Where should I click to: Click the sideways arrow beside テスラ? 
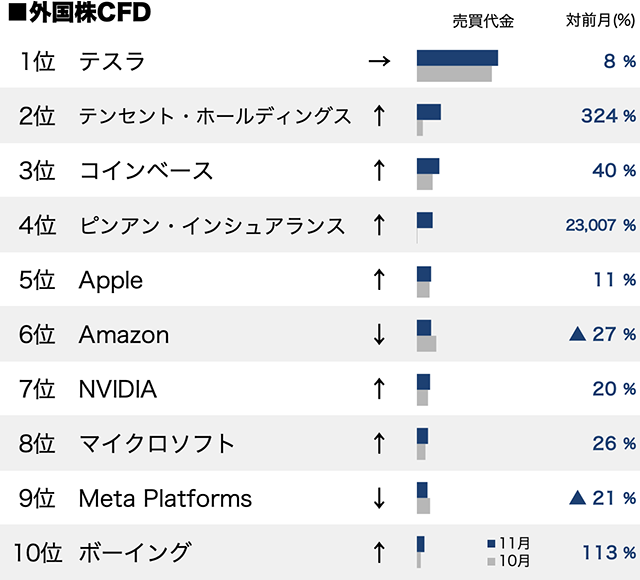(x=378, y=62)
